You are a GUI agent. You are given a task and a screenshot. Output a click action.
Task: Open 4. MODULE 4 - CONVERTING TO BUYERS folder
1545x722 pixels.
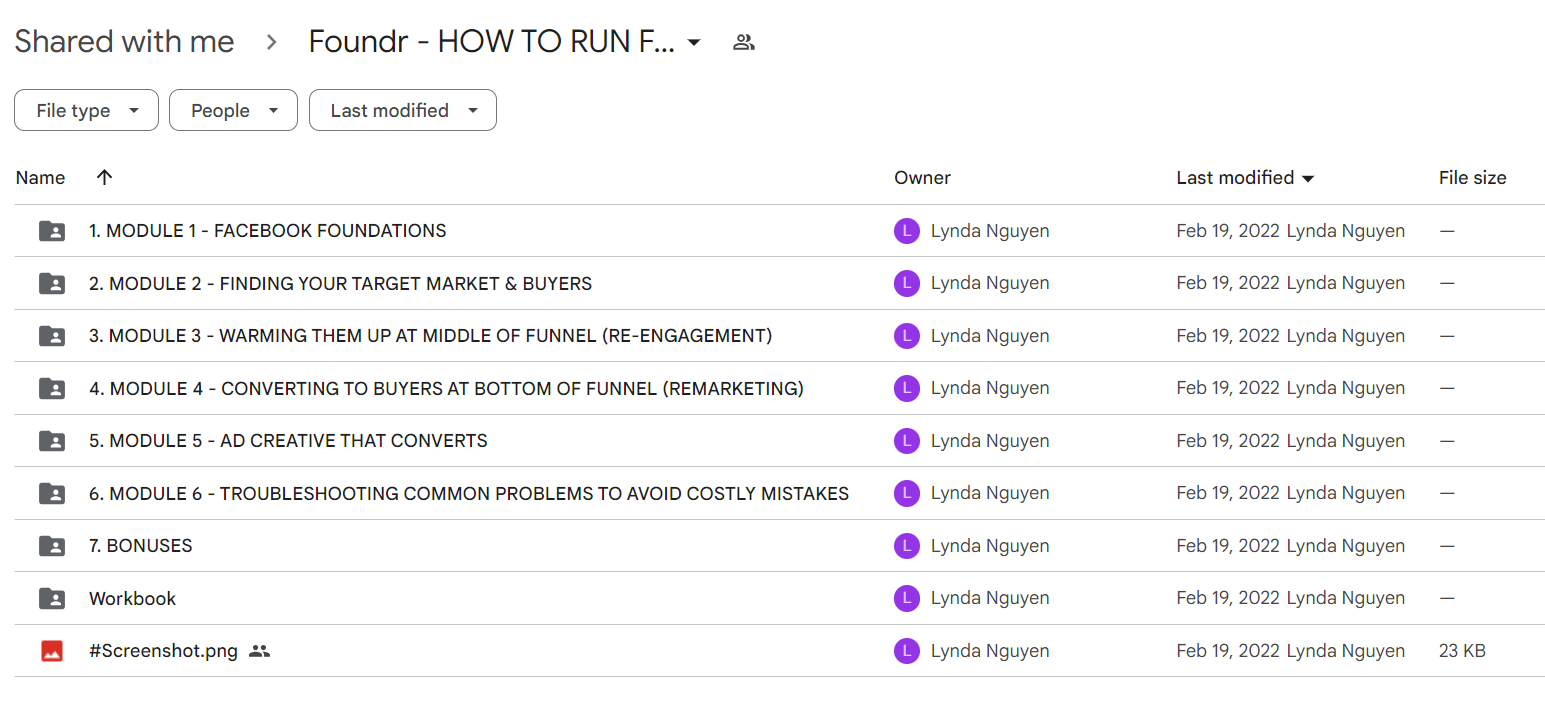[446, 388]
